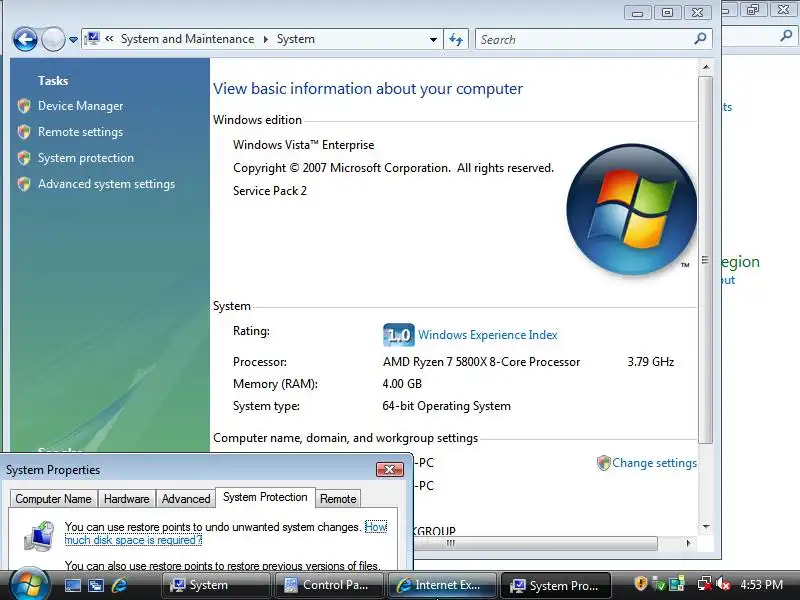
Task: Click the restore point computer icon
Action: [40, 536]
